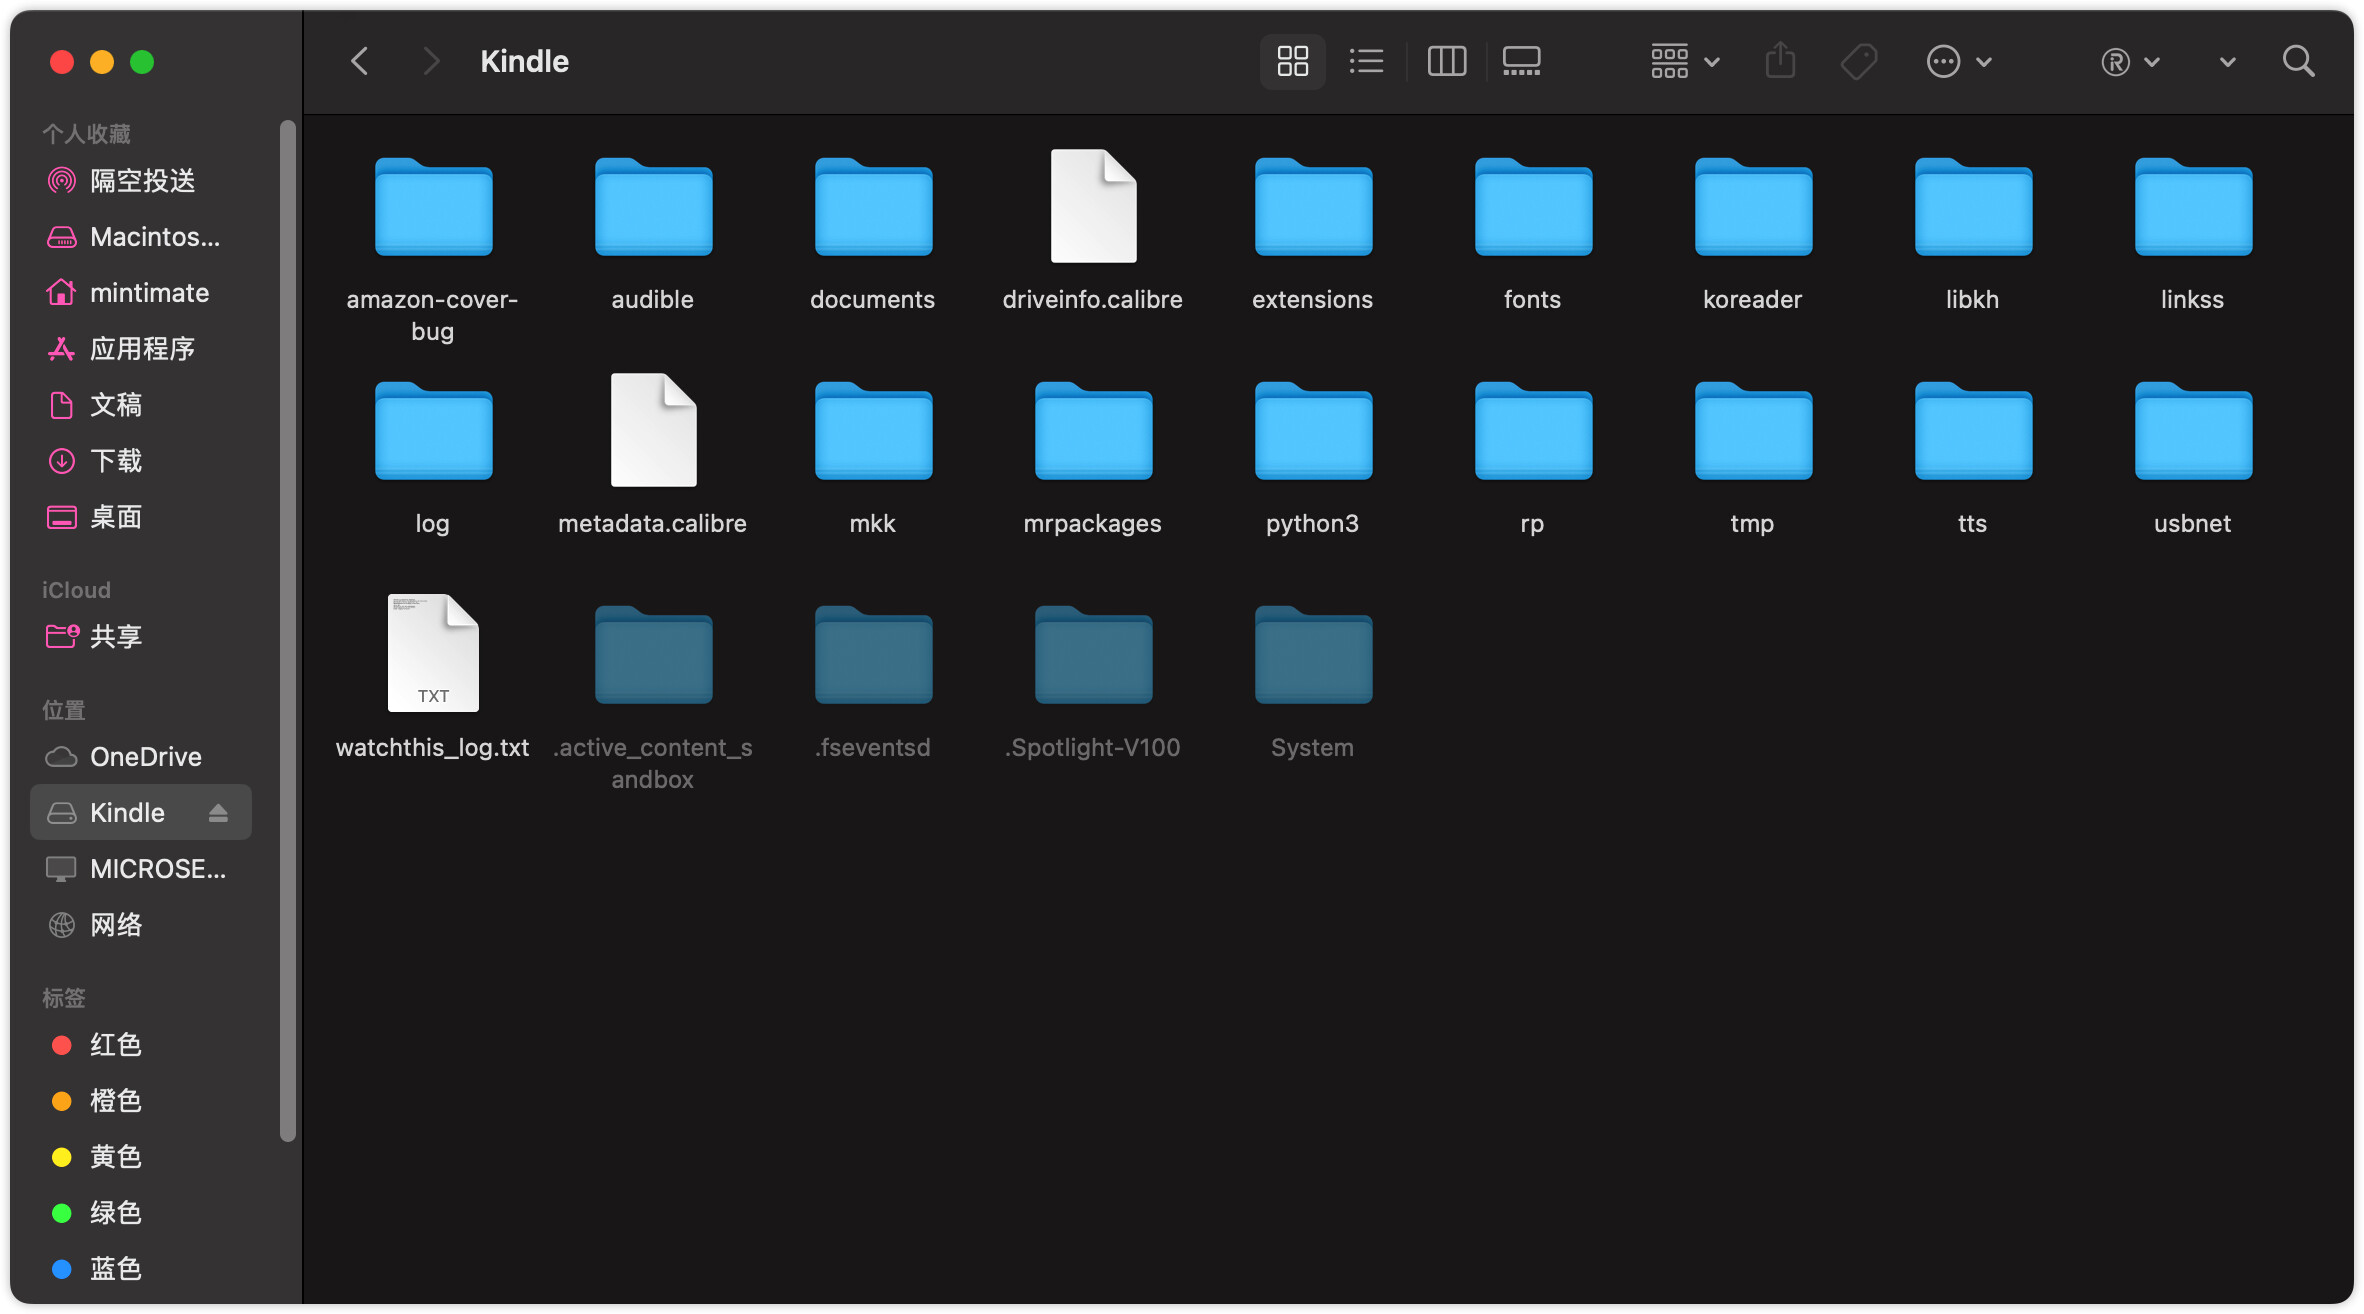Click the Edit Tags icon
This screenshot has height=1314, width=2364.
coord(1858,62)
